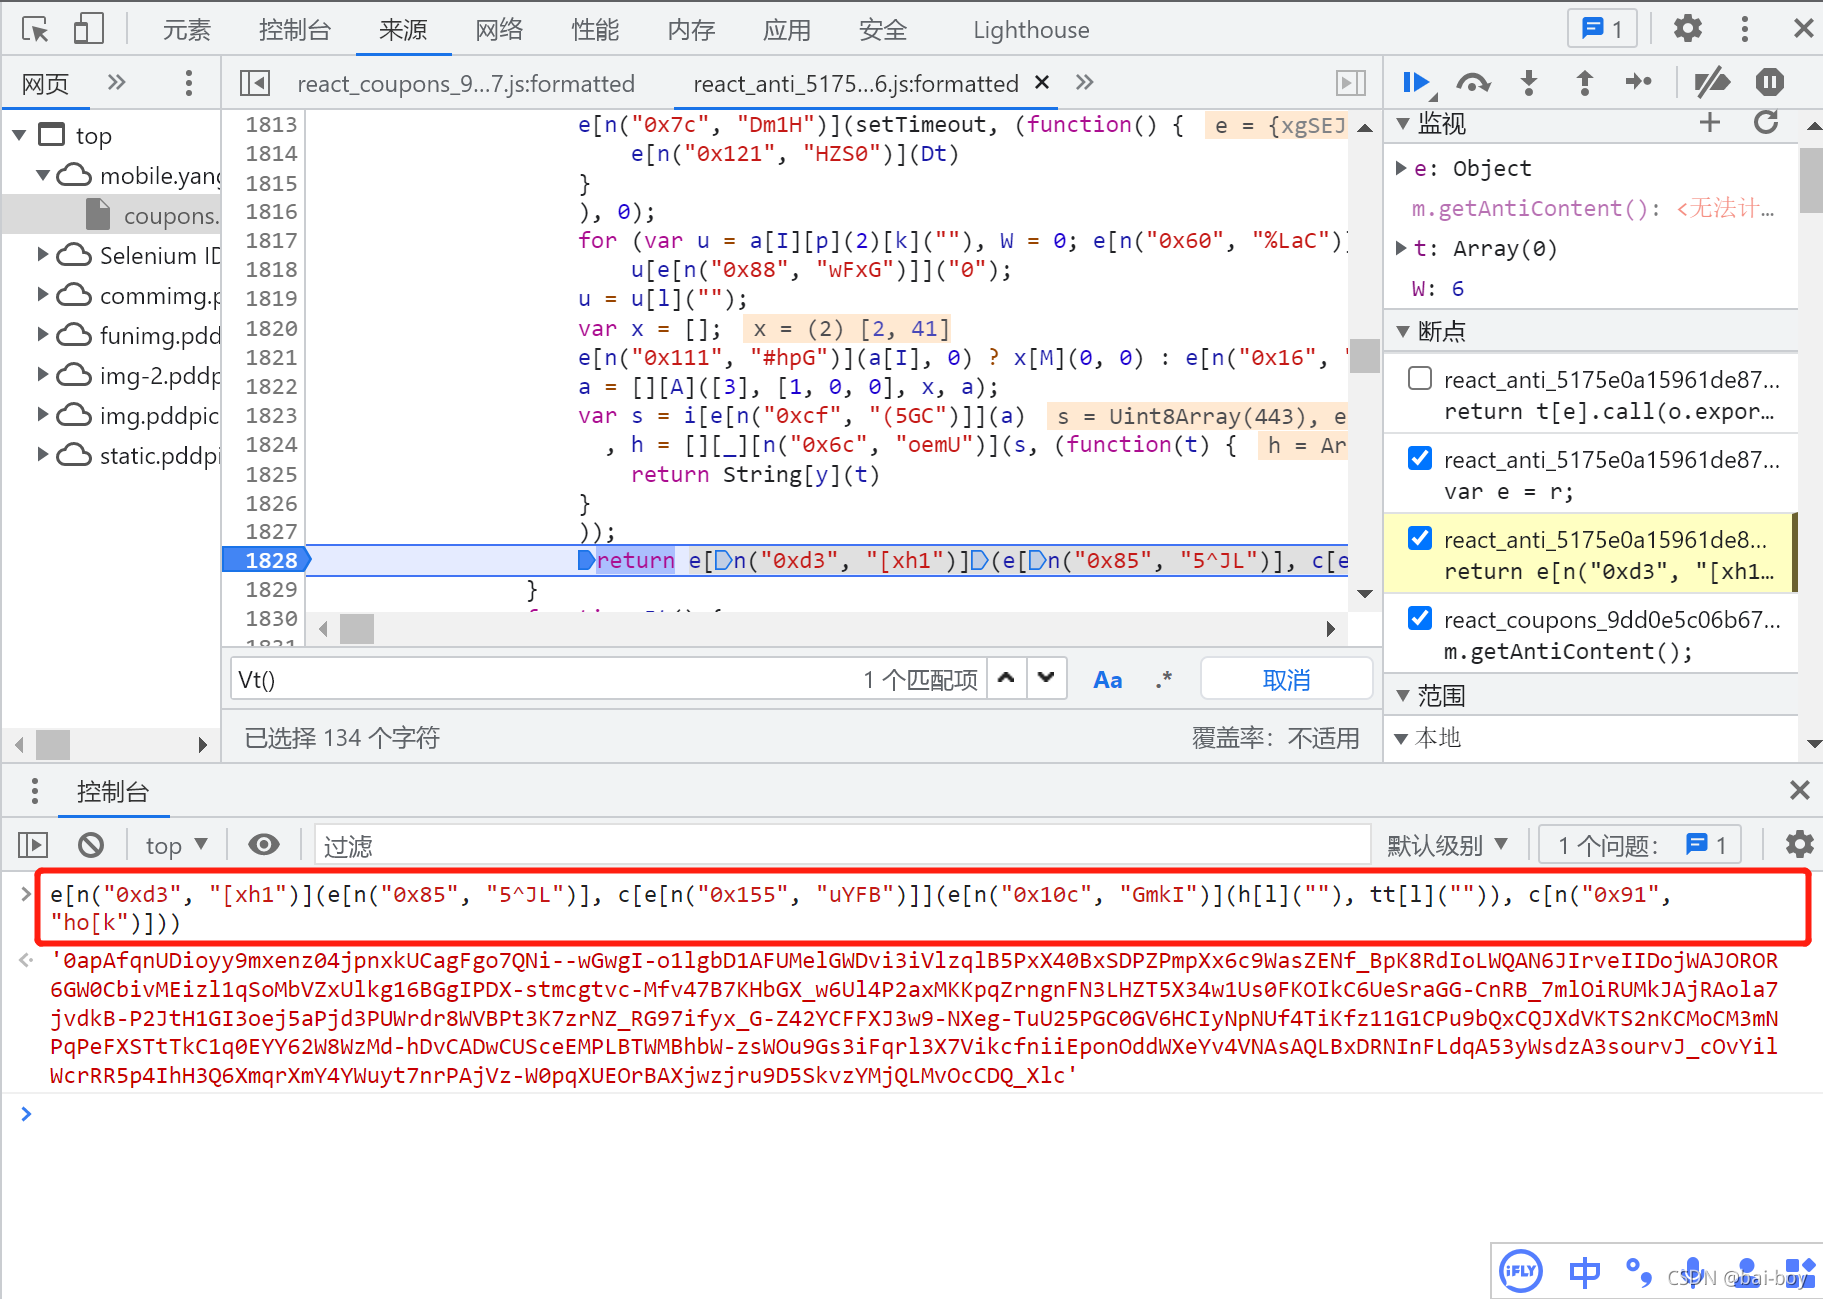This screenshot has width=1823, height=1299.
Task: Switch to the 性能 Performance tab
Action: pyautogui.click(x=595, y=30)
